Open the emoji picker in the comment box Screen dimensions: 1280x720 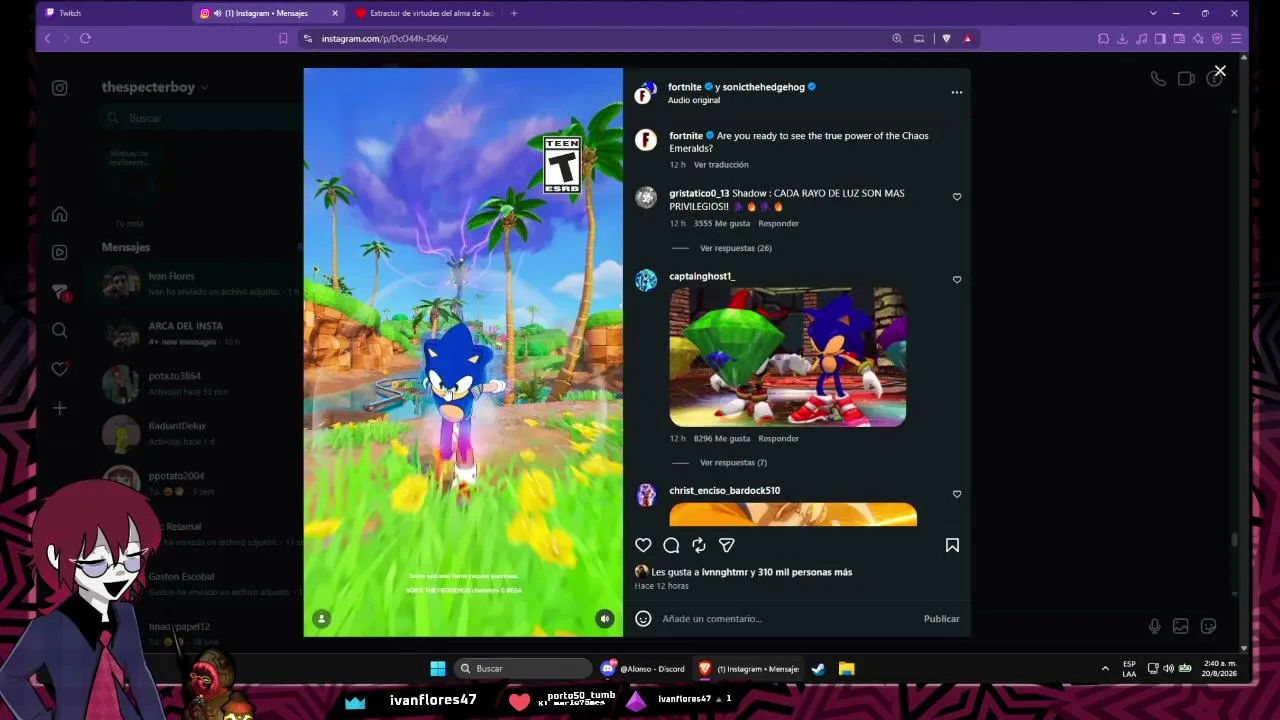tap(643, 619)
